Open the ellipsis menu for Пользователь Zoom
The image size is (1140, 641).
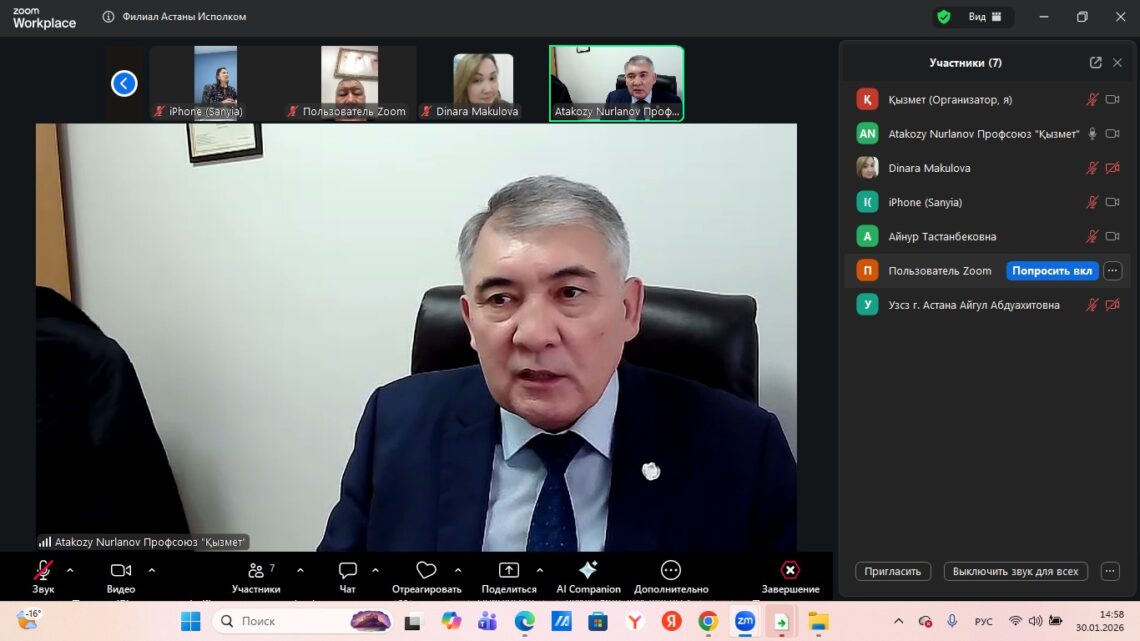(x=1112, y=270)
